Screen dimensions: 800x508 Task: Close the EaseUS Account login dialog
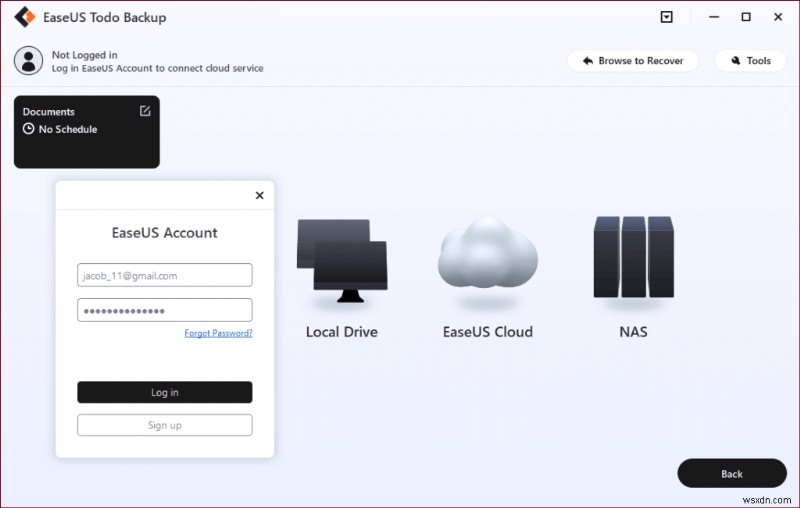pos(260,196)
